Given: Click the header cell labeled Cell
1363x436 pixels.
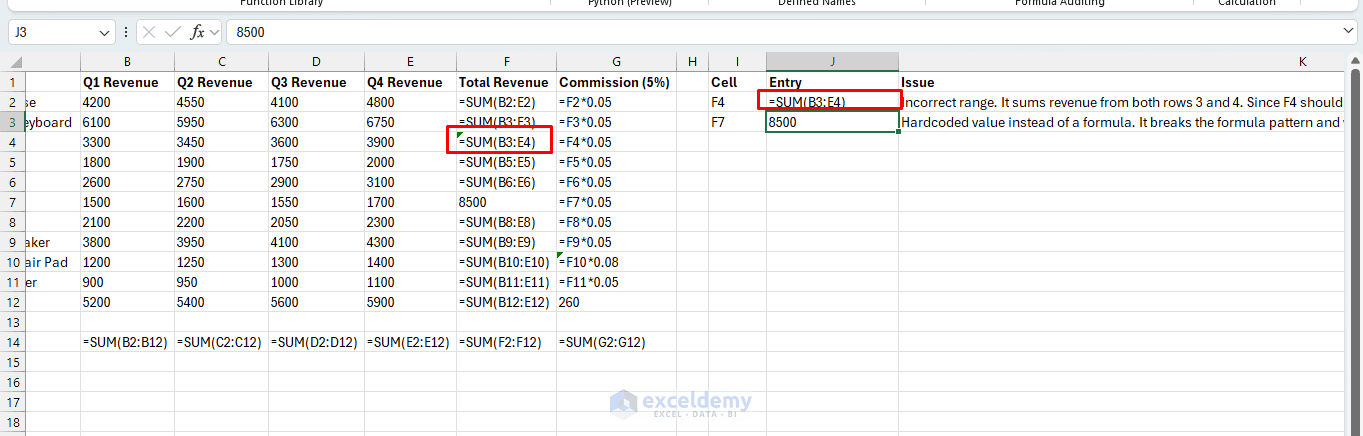Looking at the screenshot, I should coord(737,82).
